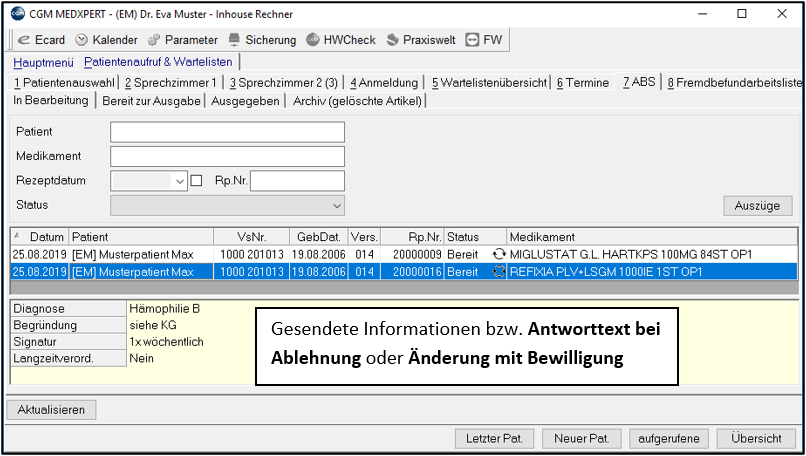Click the status sync icon in REFIXIA row
The height and width of the screenshot is (456, 806).
click(499, 271)
